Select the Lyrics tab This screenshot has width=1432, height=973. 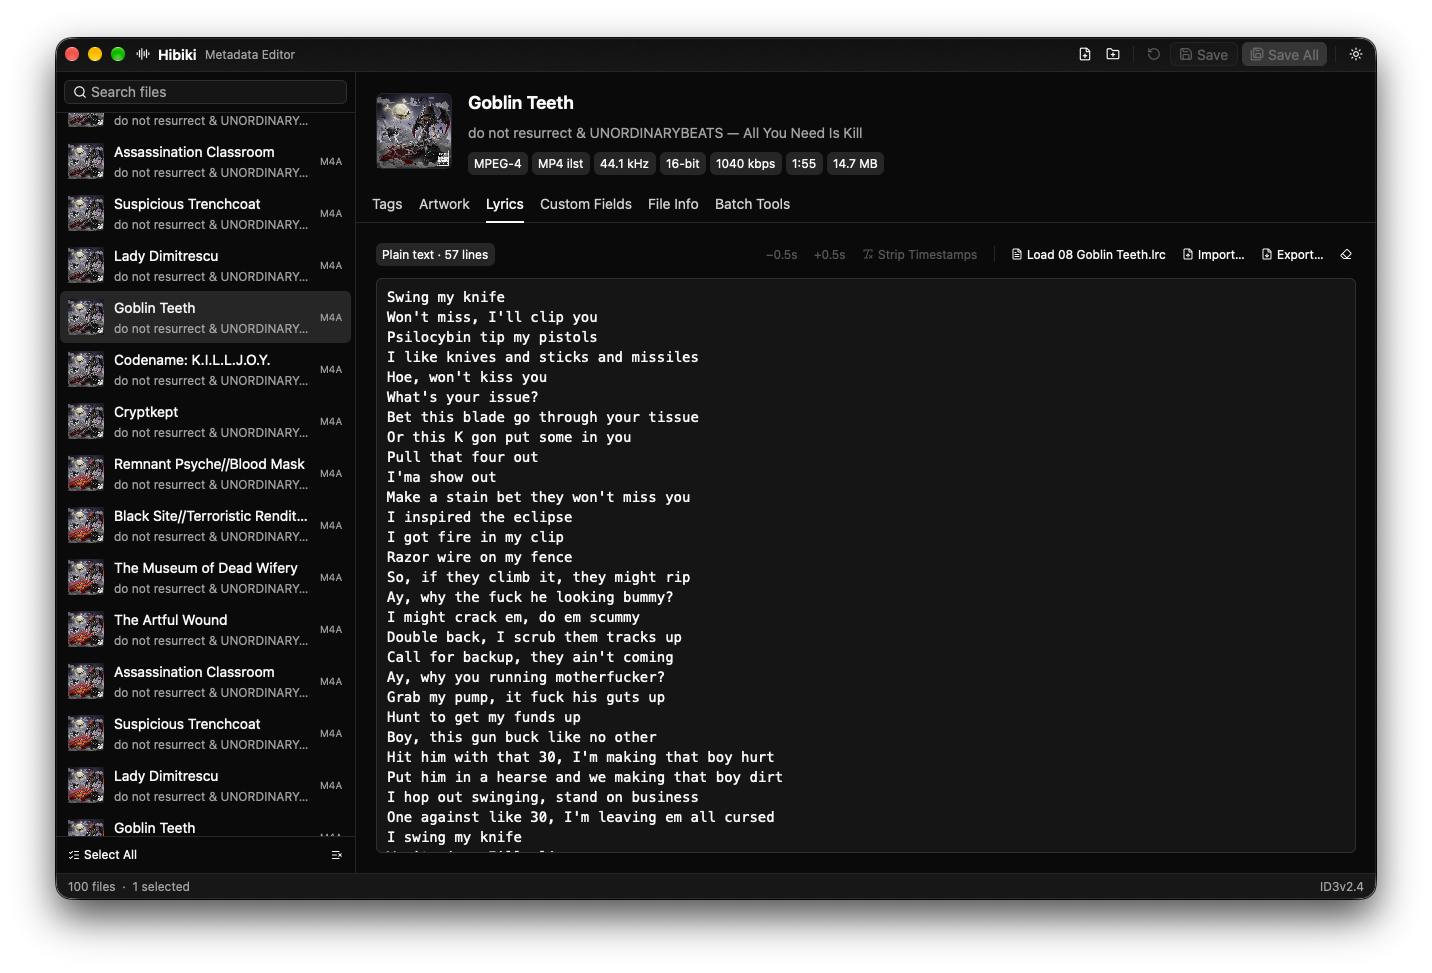505,204
